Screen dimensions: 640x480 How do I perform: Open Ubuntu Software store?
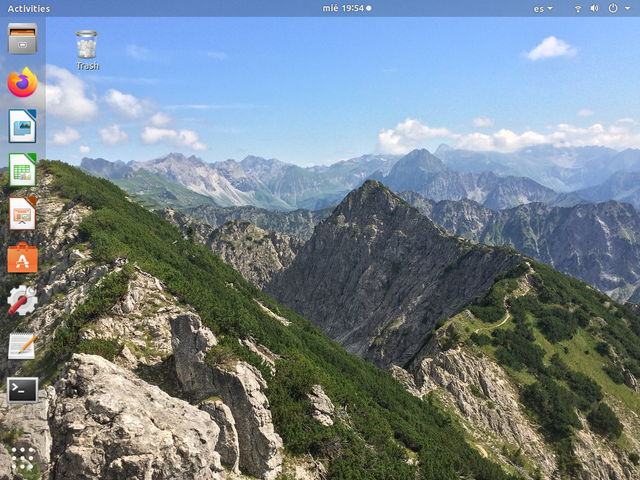click(22, 257)
